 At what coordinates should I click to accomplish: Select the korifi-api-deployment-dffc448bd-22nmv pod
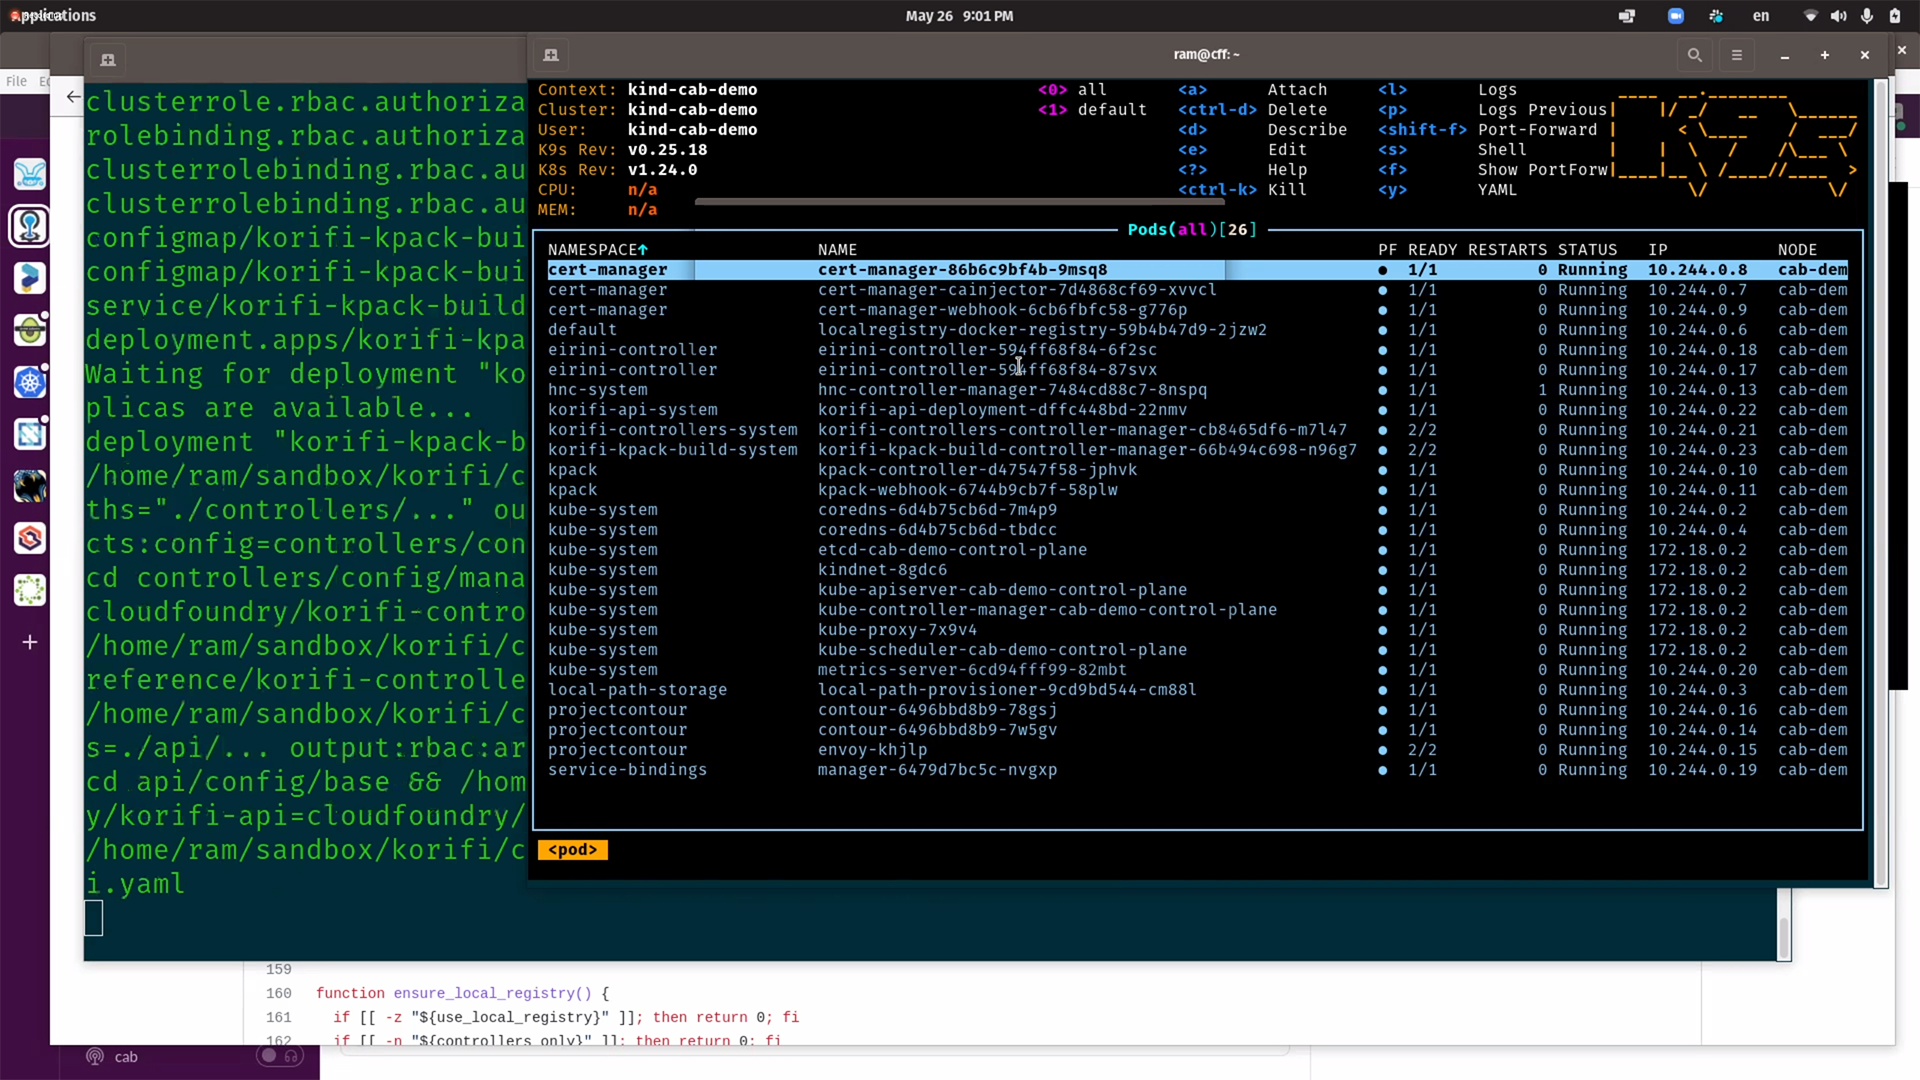[1197, 410]
